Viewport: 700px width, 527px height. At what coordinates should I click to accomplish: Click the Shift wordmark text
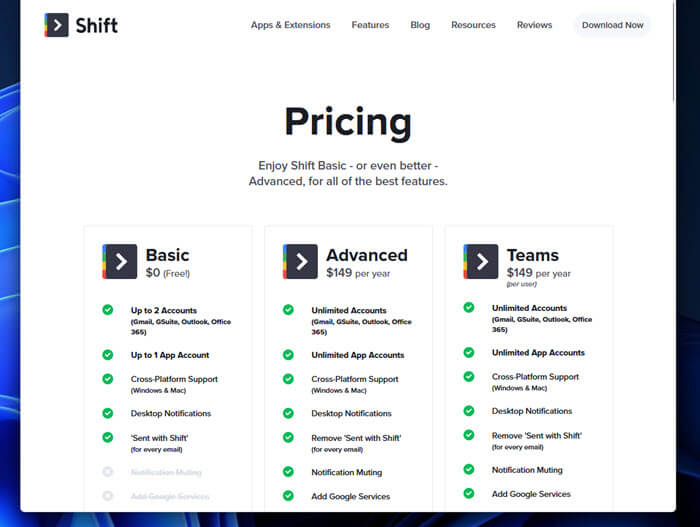[x=96, y=25]
